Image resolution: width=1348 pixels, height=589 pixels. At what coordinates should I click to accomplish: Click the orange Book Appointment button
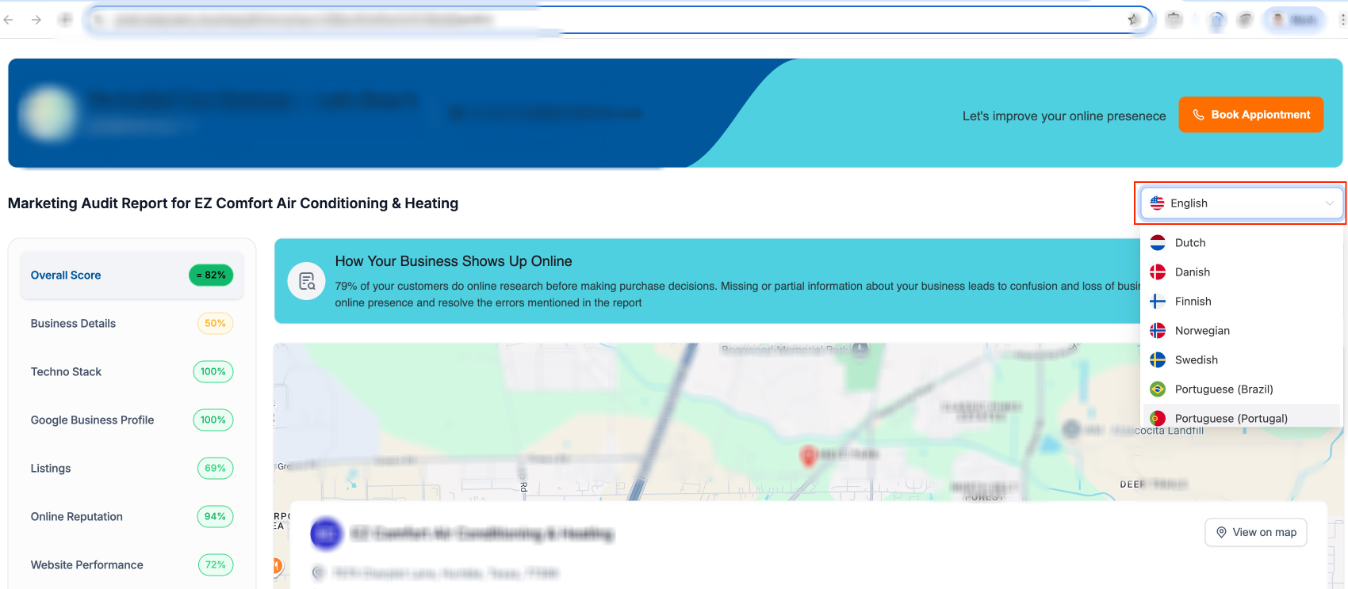point(1251,115)
